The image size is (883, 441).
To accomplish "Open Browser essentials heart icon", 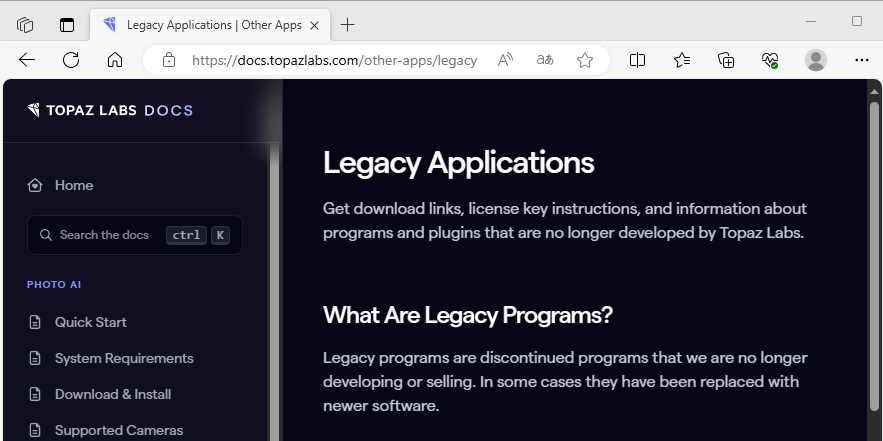I will click(770, 60).
